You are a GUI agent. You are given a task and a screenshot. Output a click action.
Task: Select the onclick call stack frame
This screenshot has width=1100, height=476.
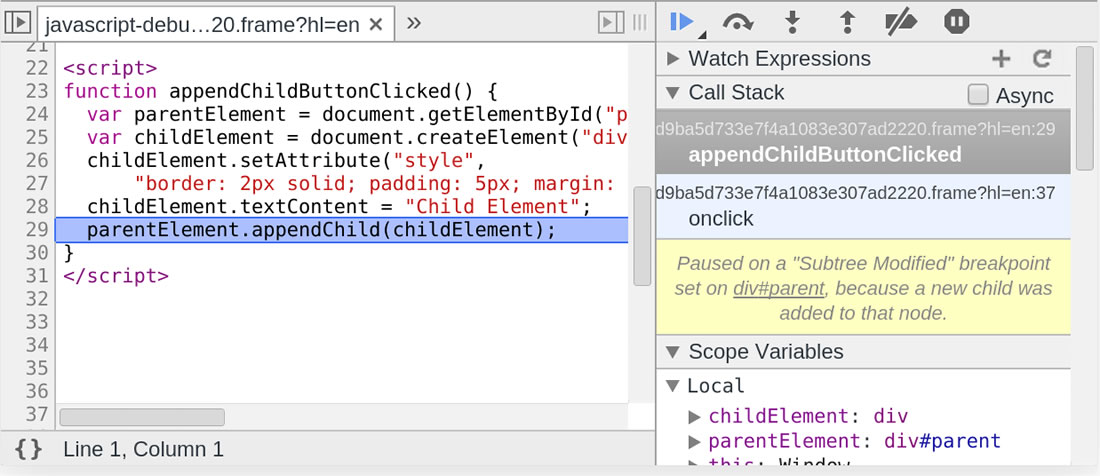pos(721,218)
